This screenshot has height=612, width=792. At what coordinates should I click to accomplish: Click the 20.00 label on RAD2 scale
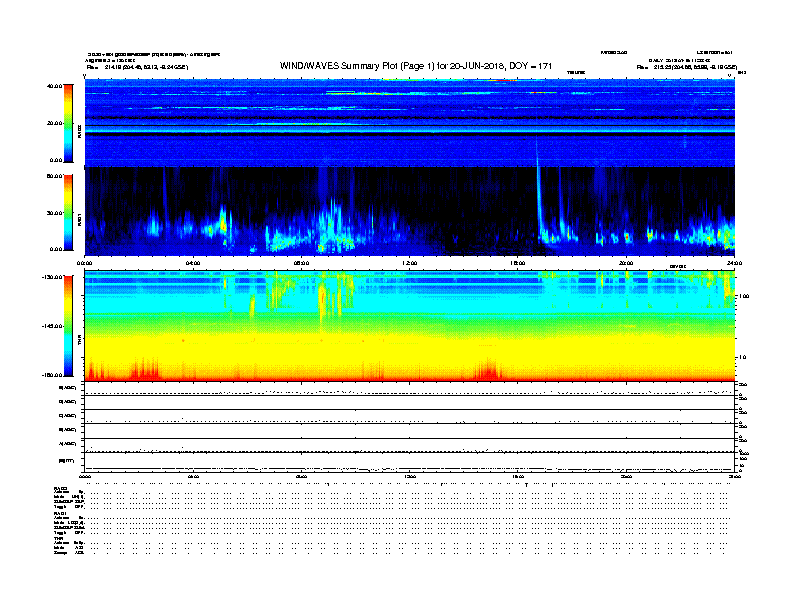tap(55, 123)
